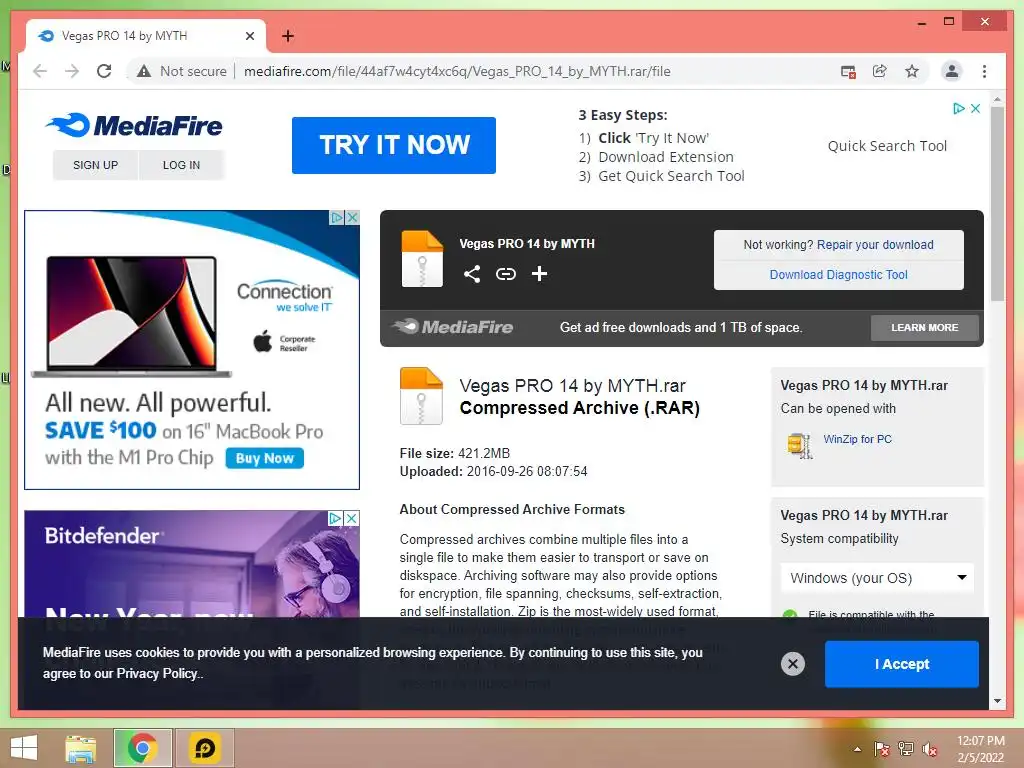This screenshot has width=1024, height=768.
Task: Open the WinZip for PC link
Action: click(x=857, y=440)
